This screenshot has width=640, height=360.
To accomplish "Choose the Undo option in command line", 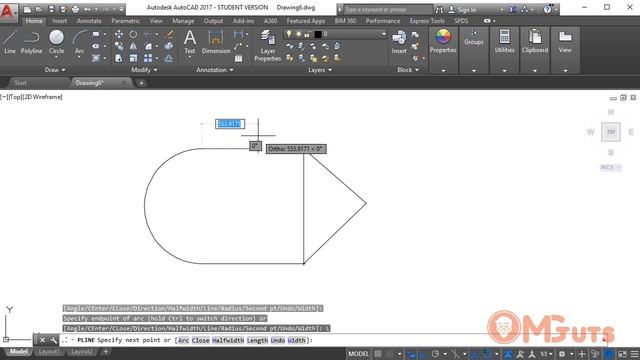I will (278, 340).
